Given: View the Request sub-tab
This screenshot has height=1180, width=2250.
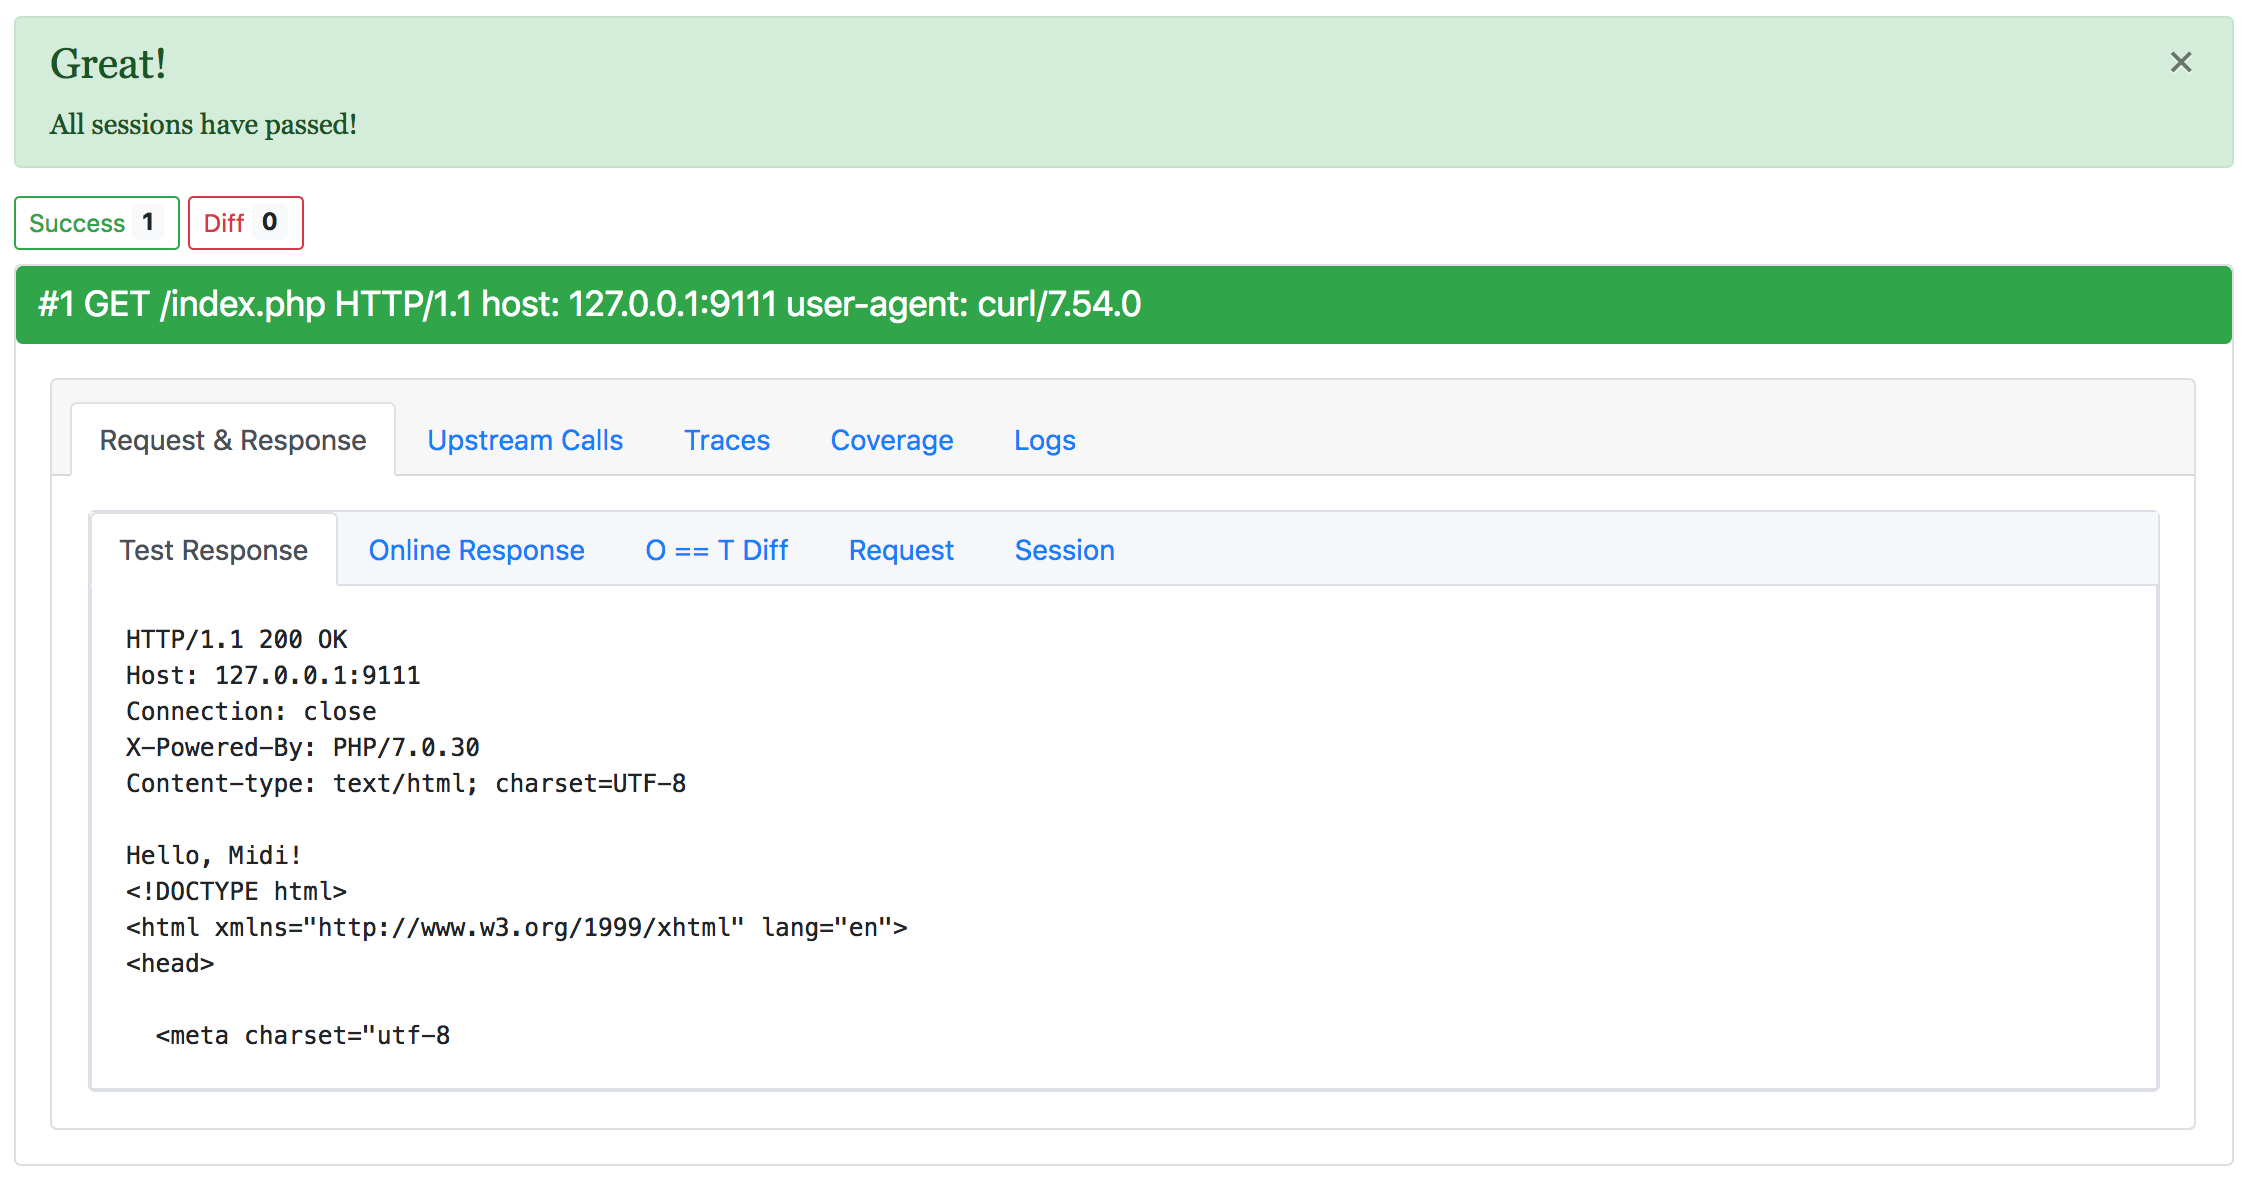Looking at the screenshot, I should coord(900,550).
